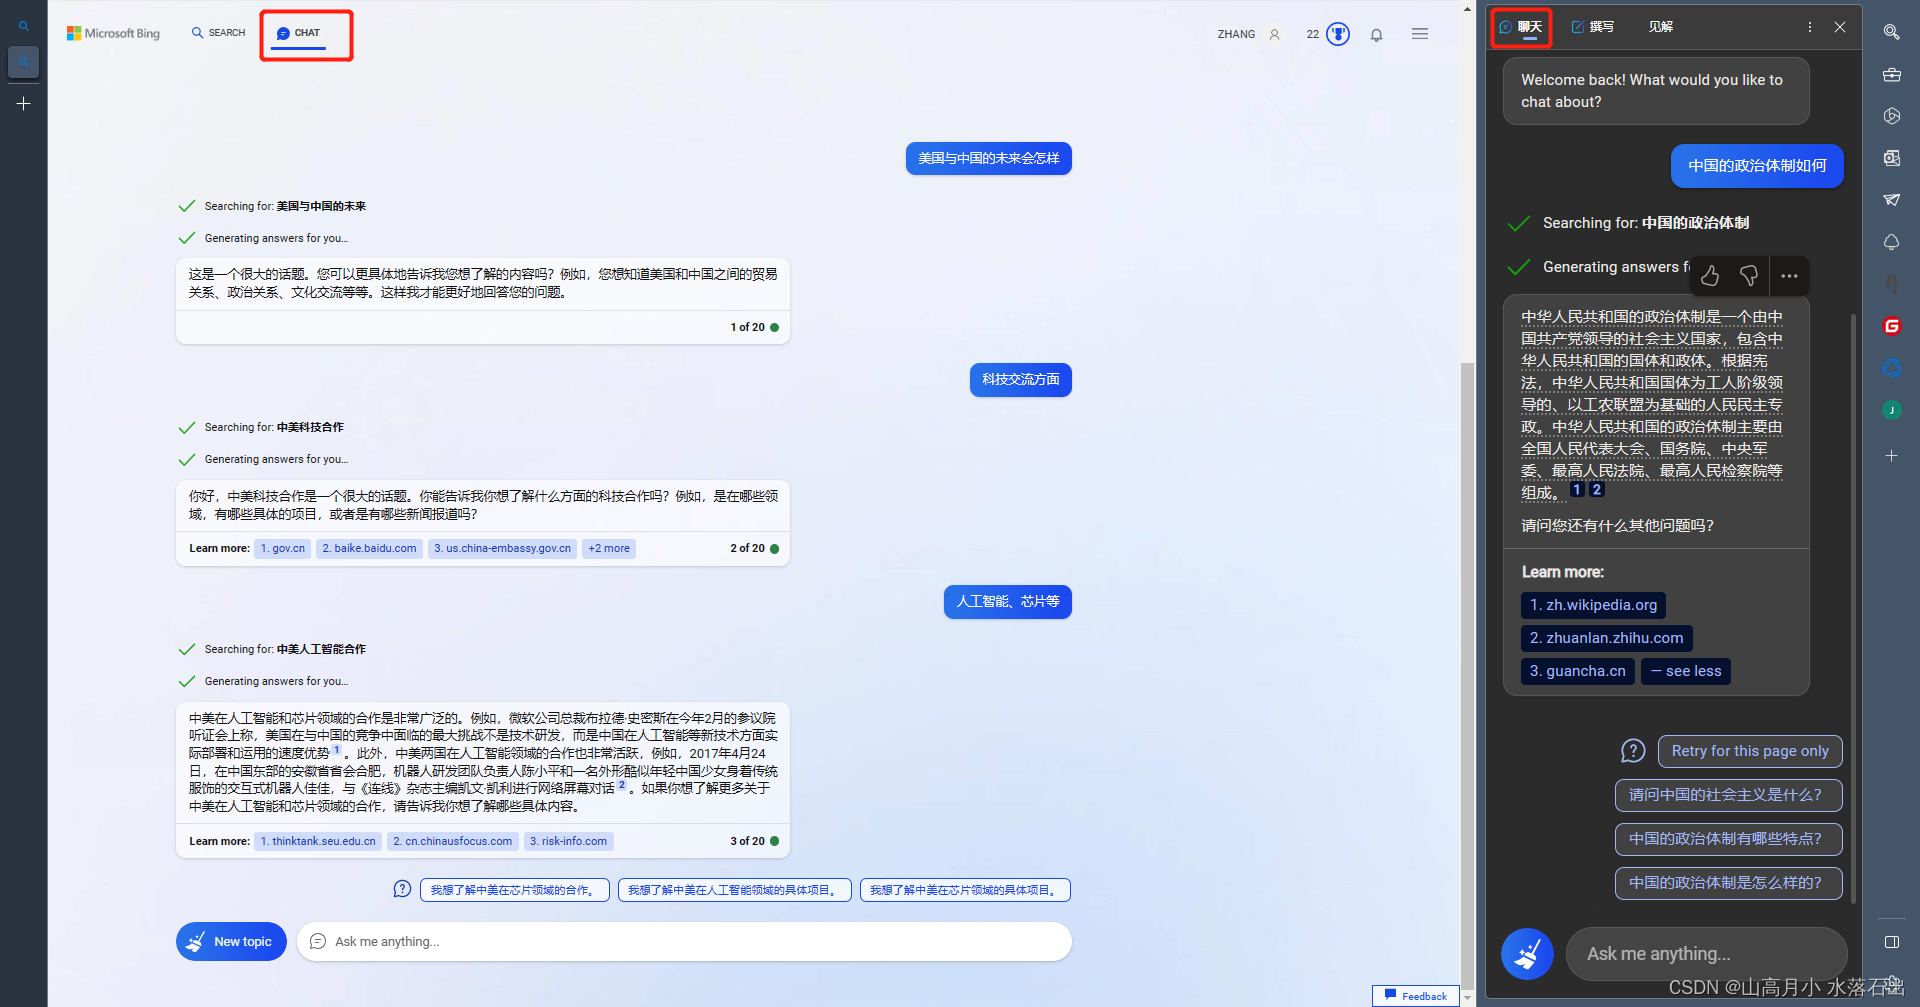This screenshot has height=1007, width=1920.
Task: Collapse sources with see less
Action: click(1686, 671)
